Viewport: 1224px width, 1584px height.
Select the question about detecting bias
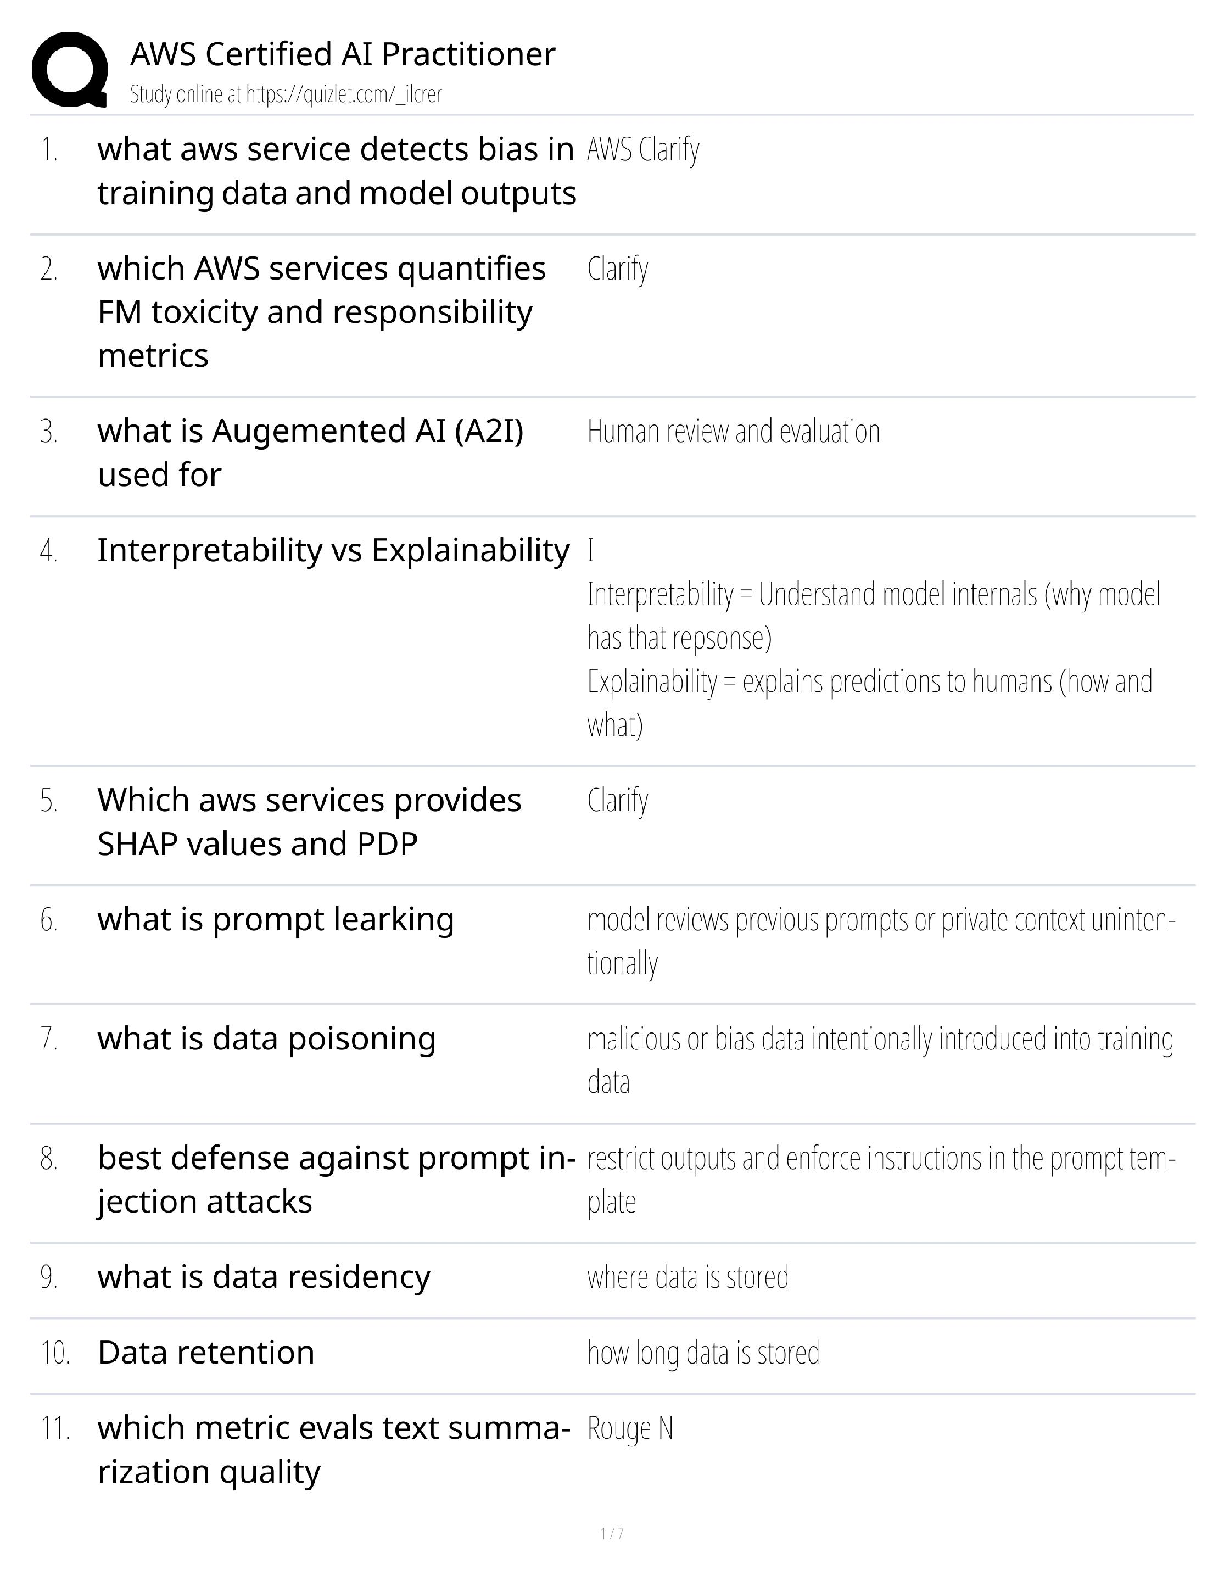coord(336,171)
